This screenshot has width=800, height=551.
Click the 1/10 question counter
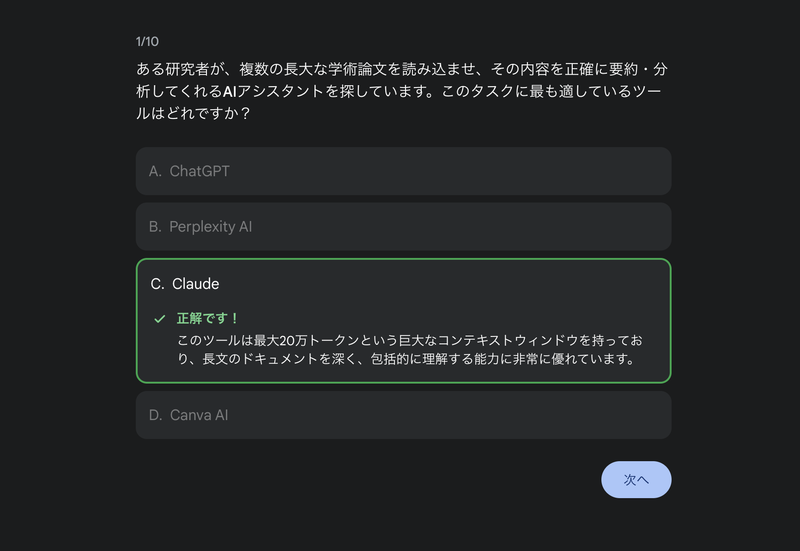click(x=147, y=41)
